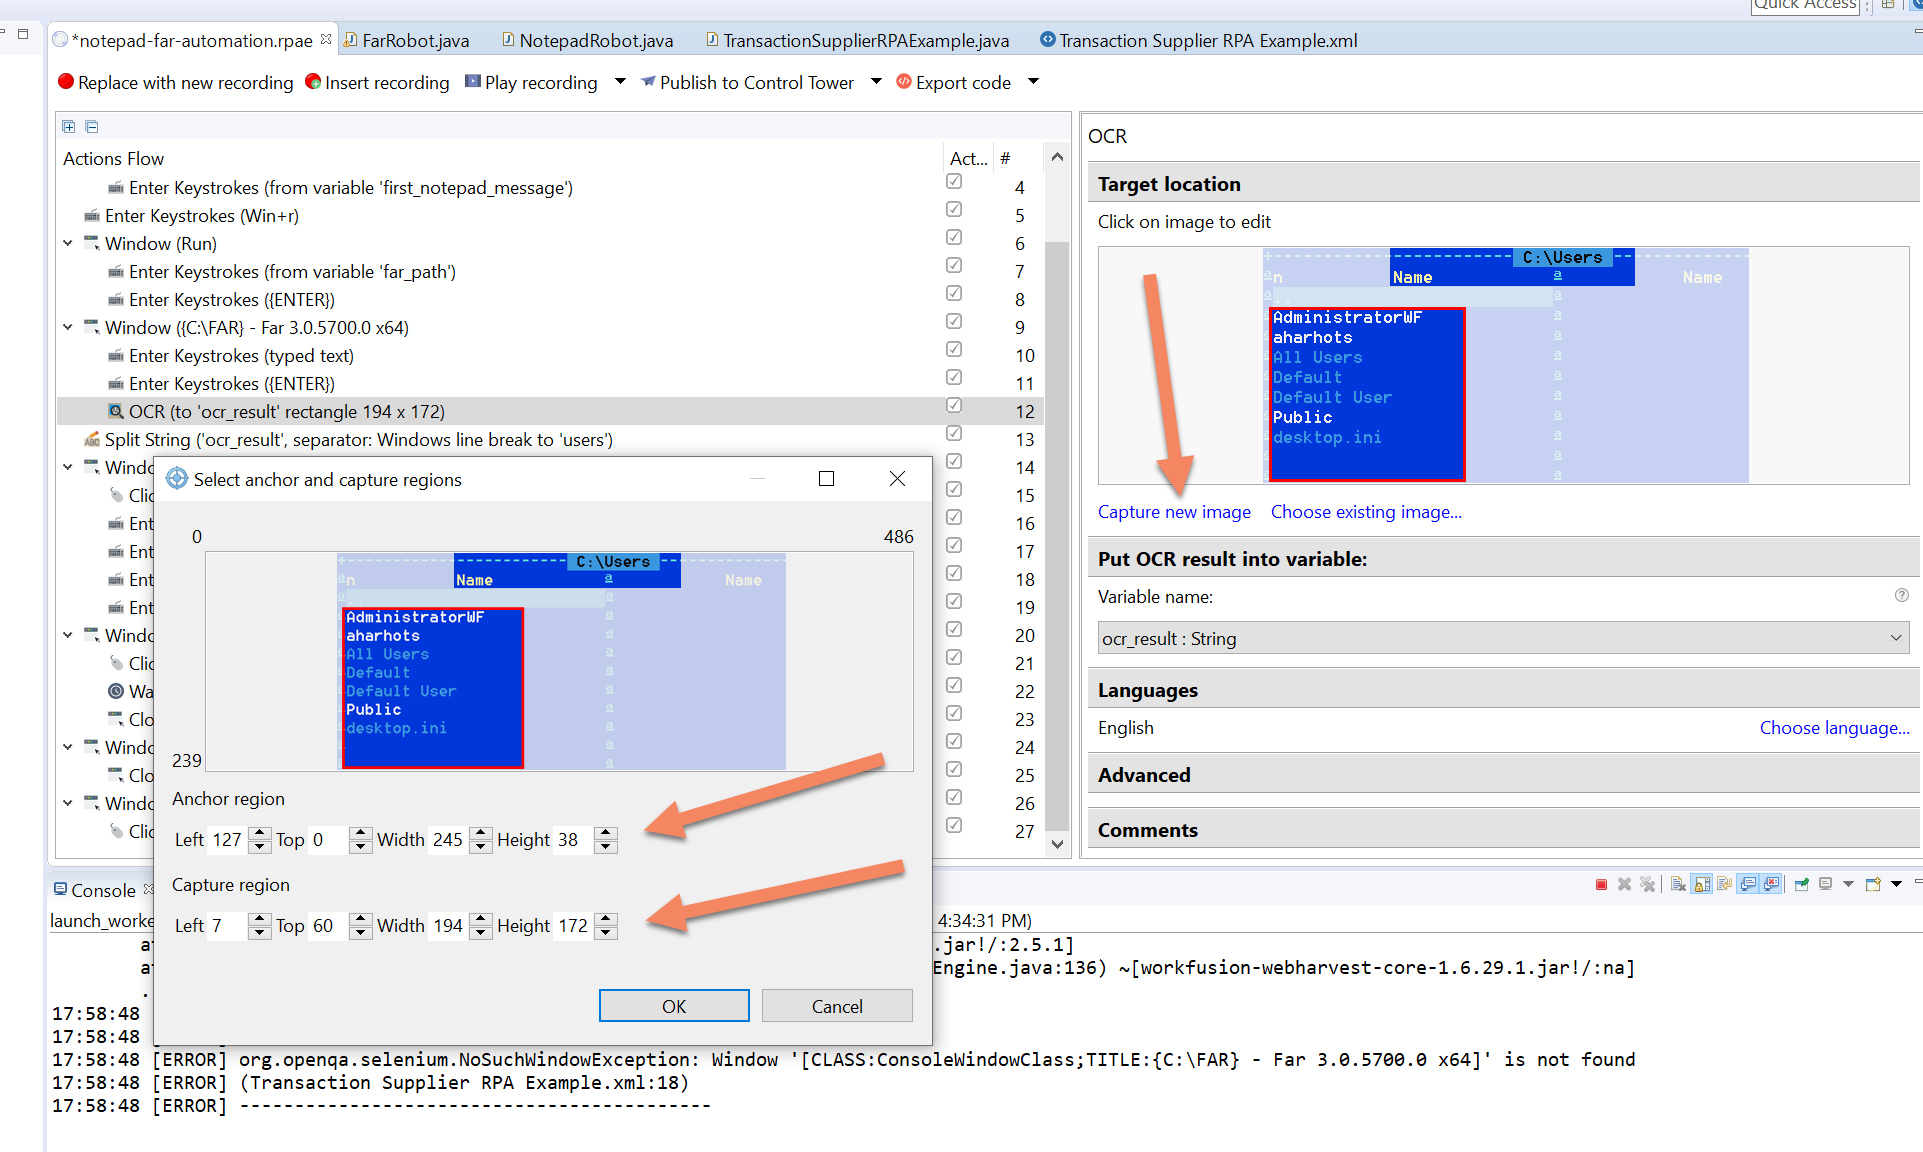Click the Publish to Control Tower icon
1923x1152 pixels.
point(648,82)
